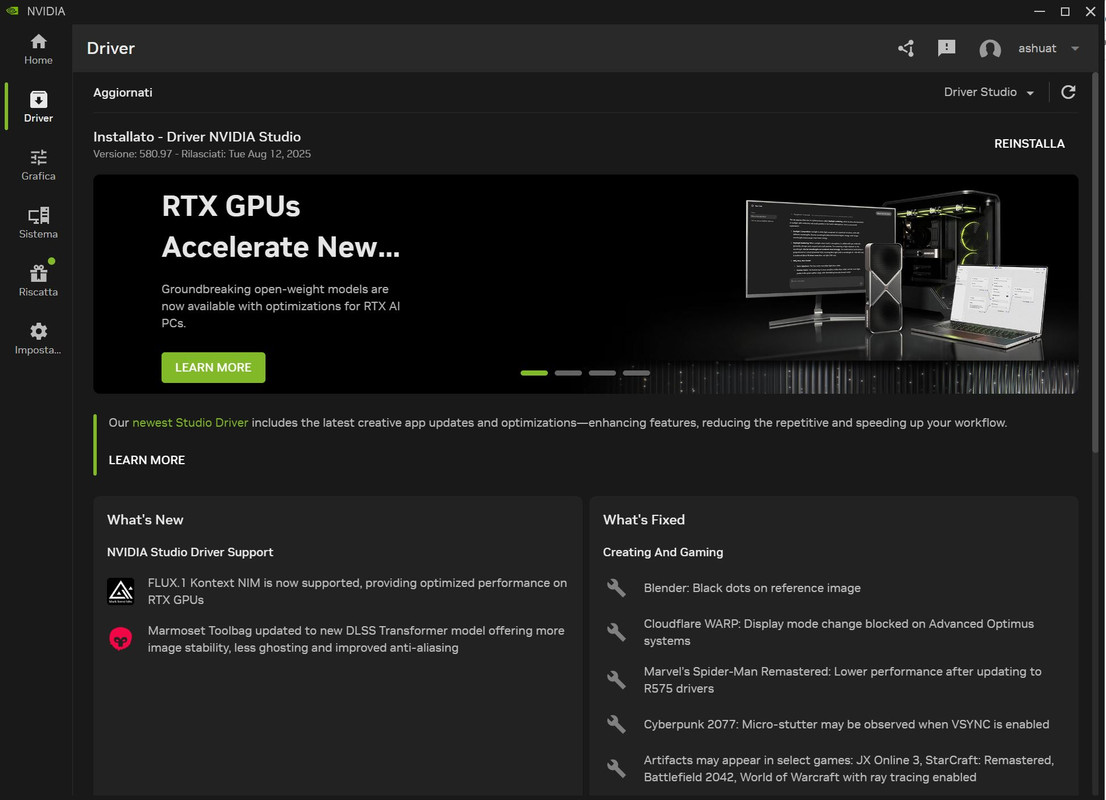Click the NVIDIA logo in title bar
This screenshot has height=800, width=1106.
(x=12, y=11)
